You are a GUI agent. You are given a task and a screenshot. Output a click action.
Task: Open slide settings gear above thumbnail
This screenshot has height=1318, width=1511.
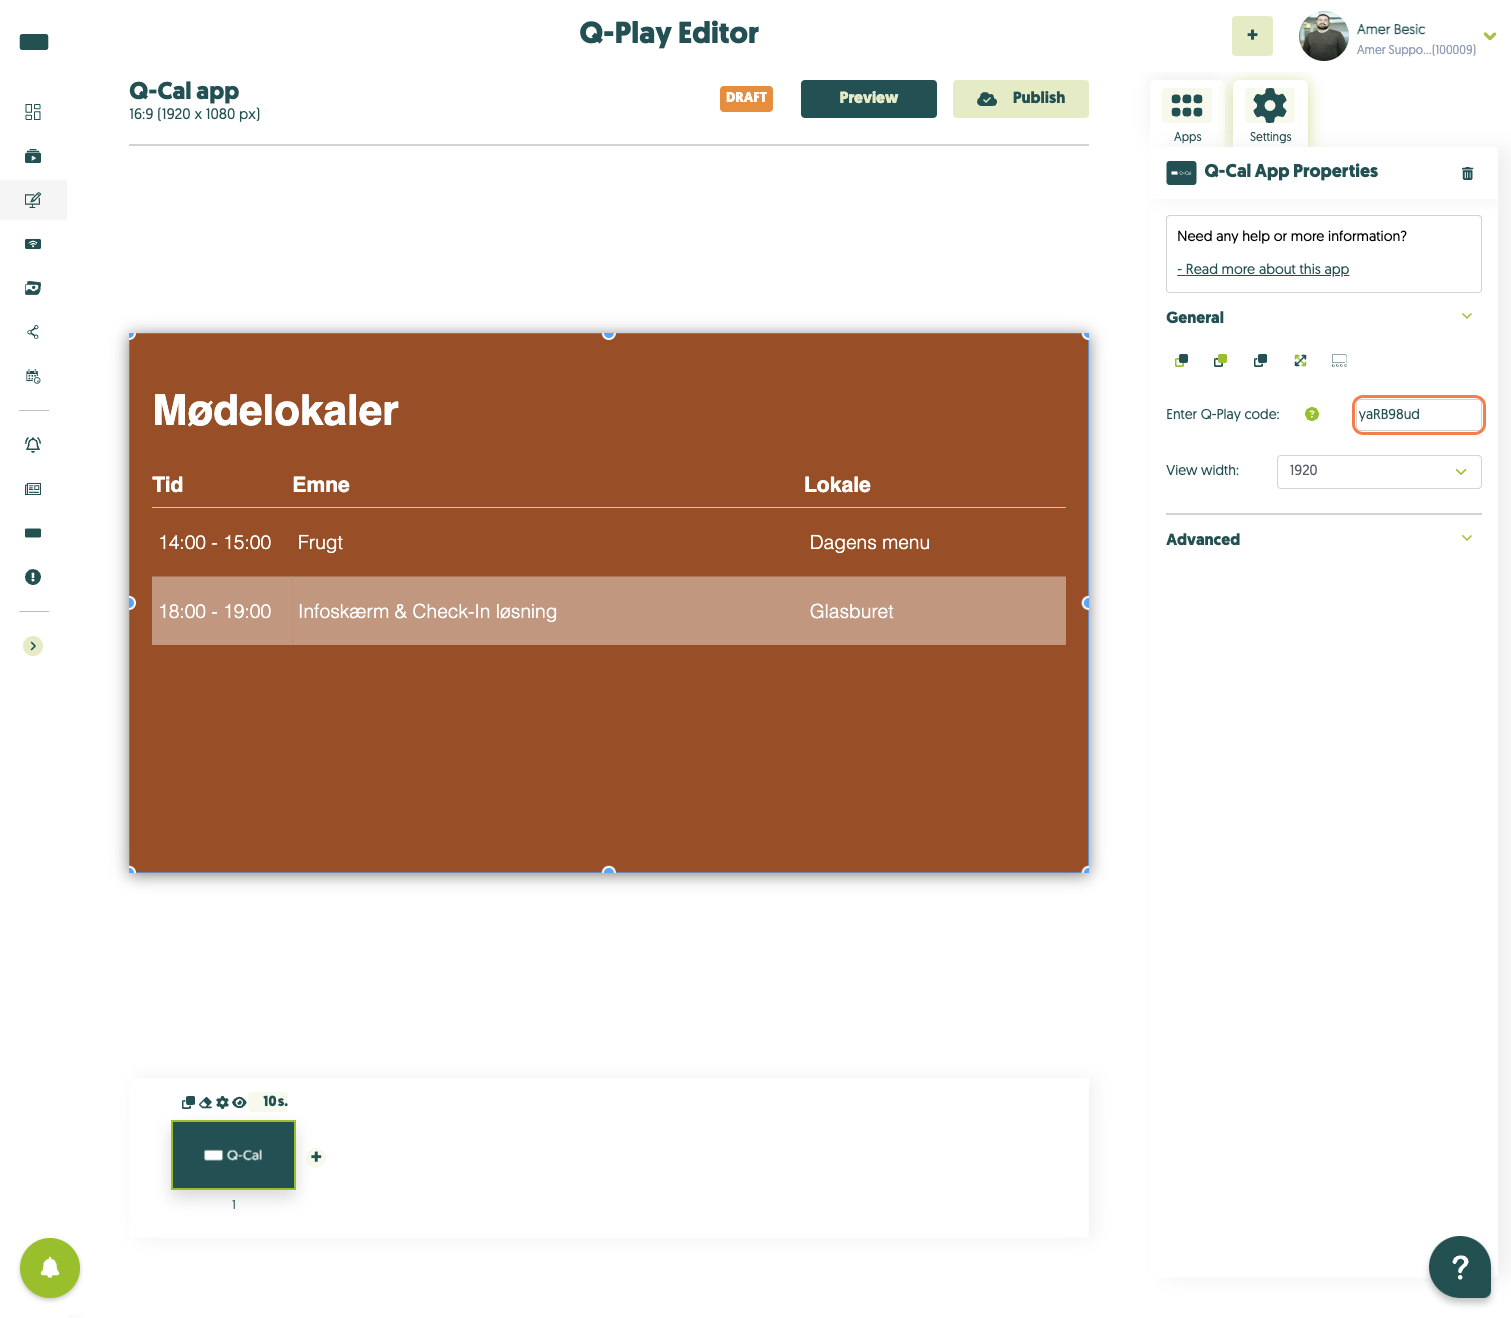222,1102
